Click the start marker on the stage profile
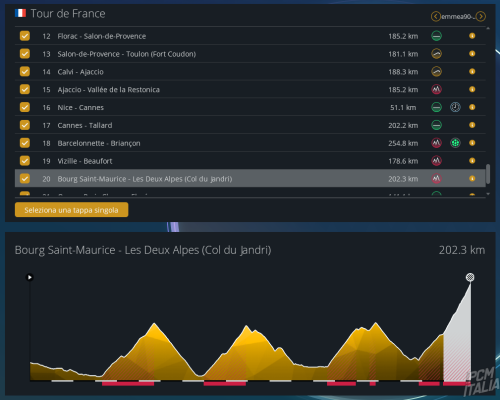 (30, 277)
